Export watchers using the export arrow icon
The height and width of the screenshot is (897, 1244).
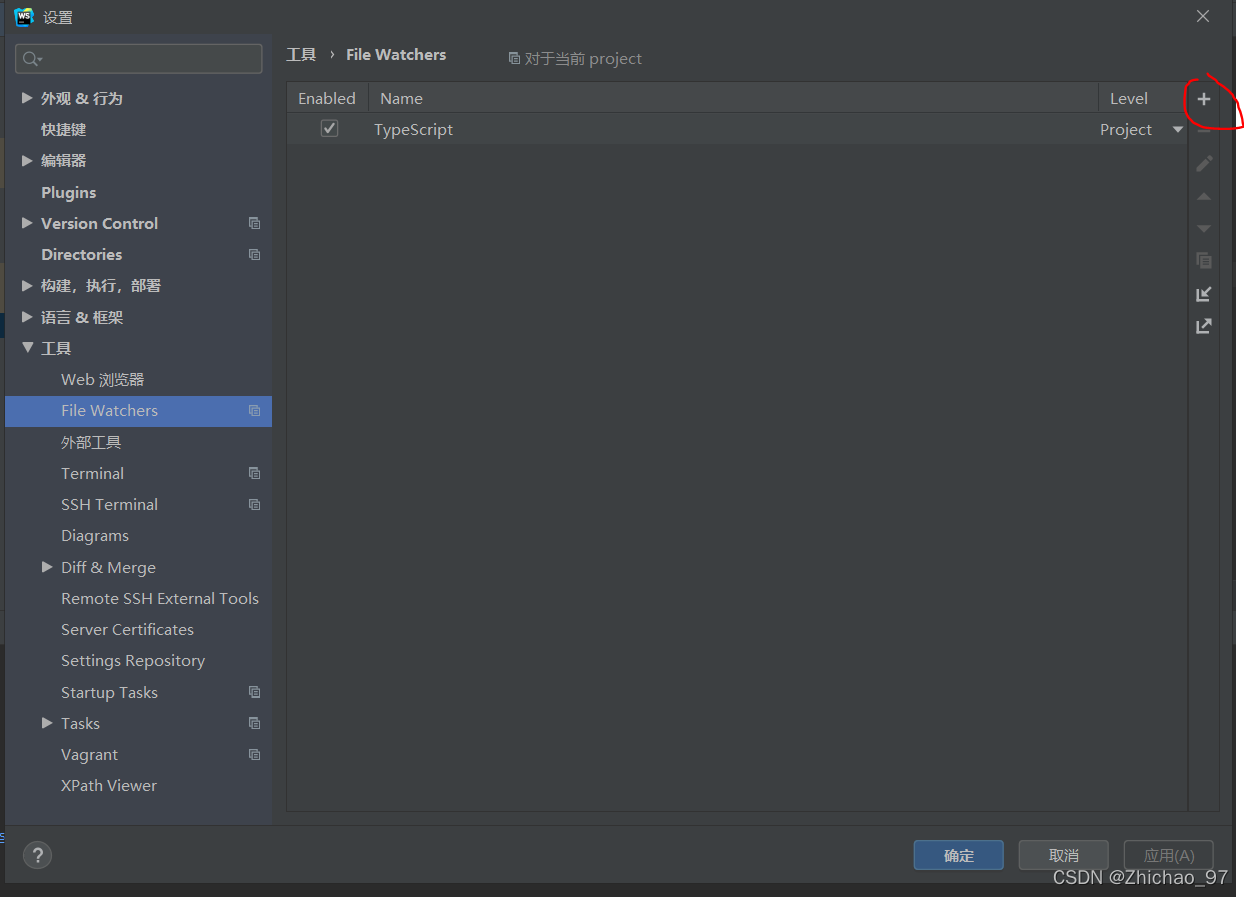(1204, 325)
